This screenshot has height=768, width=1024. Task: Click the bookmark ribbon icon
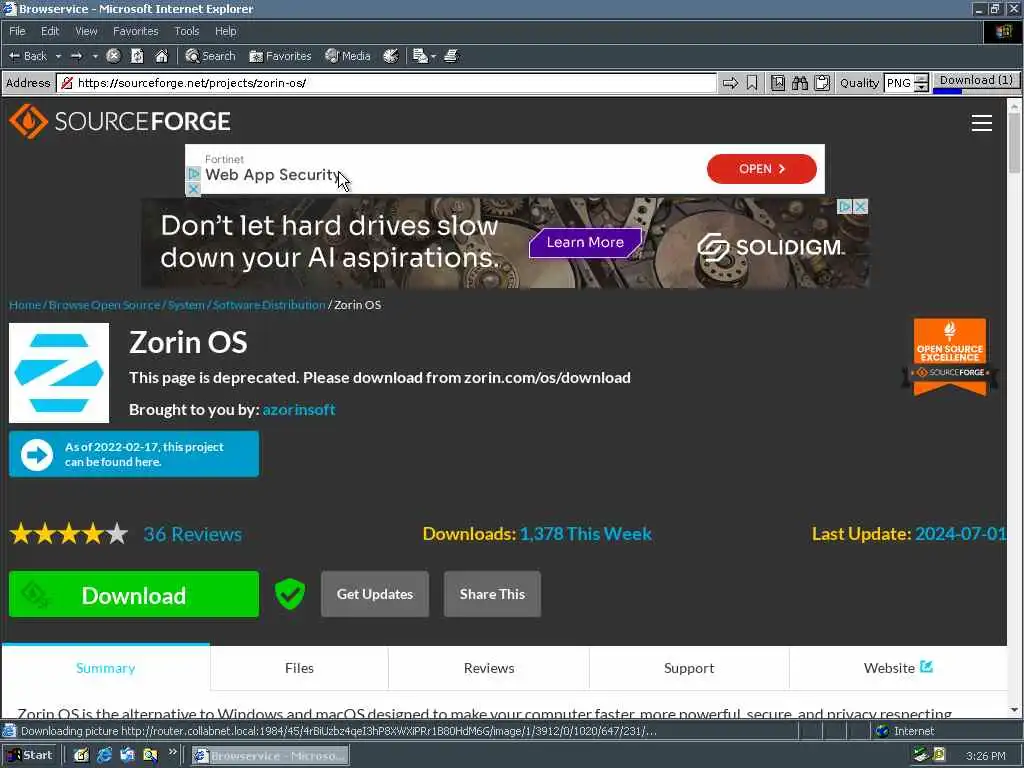point(752,83)
